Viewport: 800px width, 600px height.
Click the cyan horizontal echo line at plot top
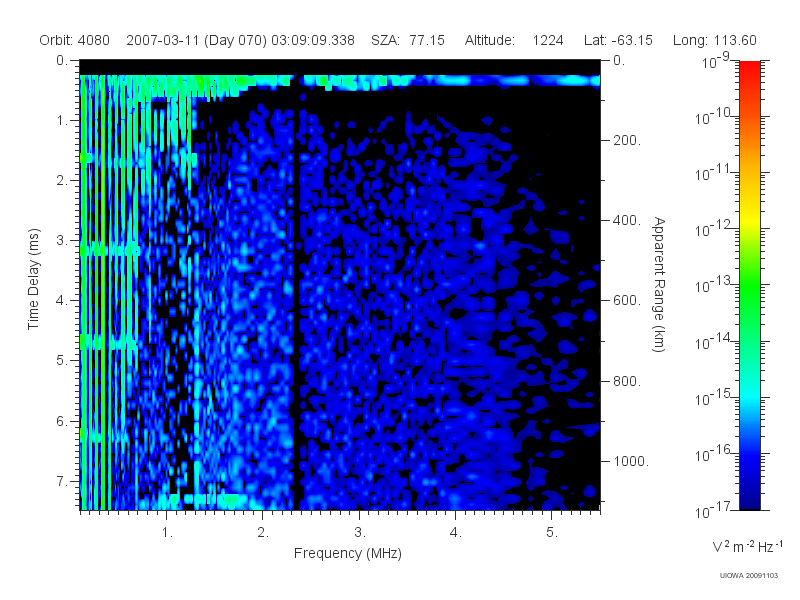coord(340,81)
